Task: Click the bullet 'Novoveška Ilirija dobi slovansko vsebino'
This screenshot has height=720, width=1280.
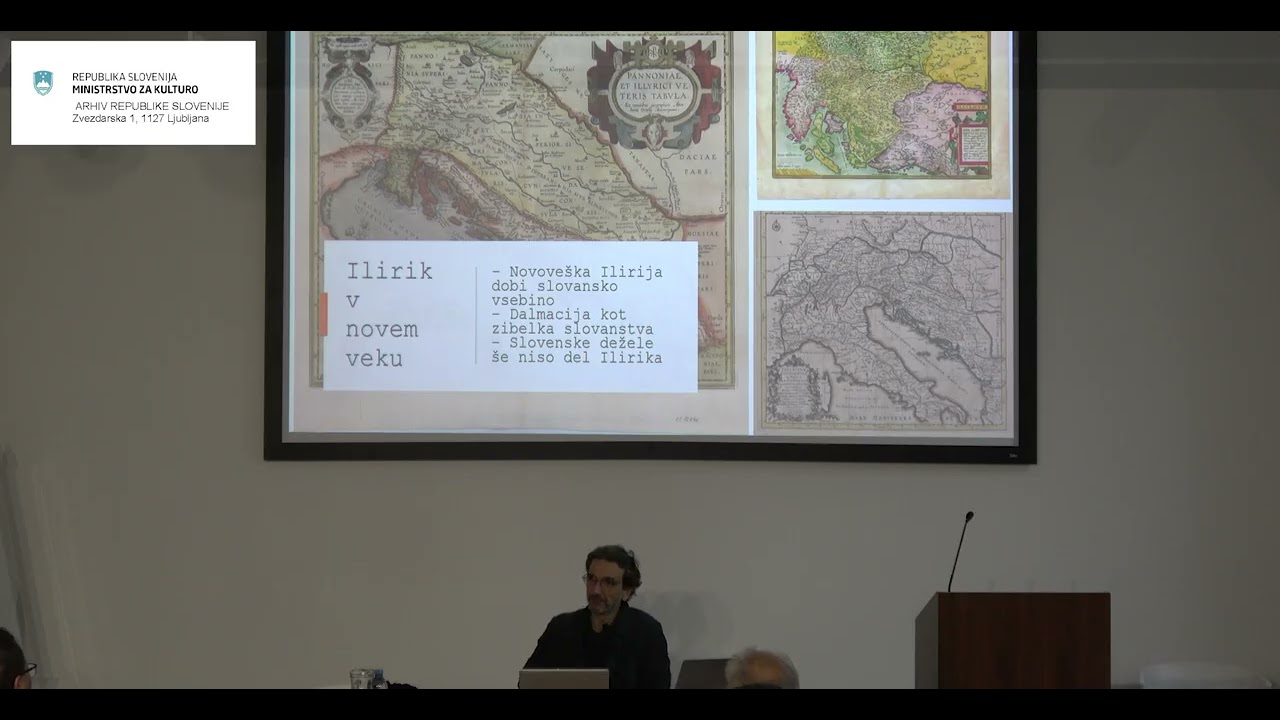Action: pyautogui.click(x=577, y=285)
